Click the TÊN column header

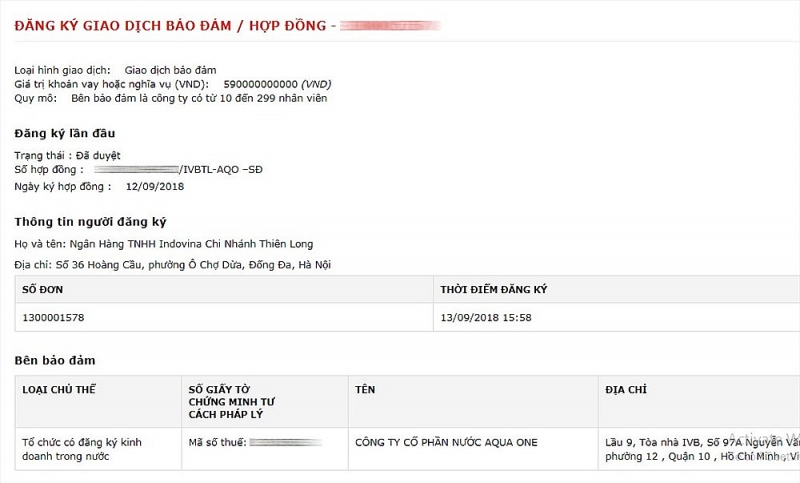click(x=365, y=390)
